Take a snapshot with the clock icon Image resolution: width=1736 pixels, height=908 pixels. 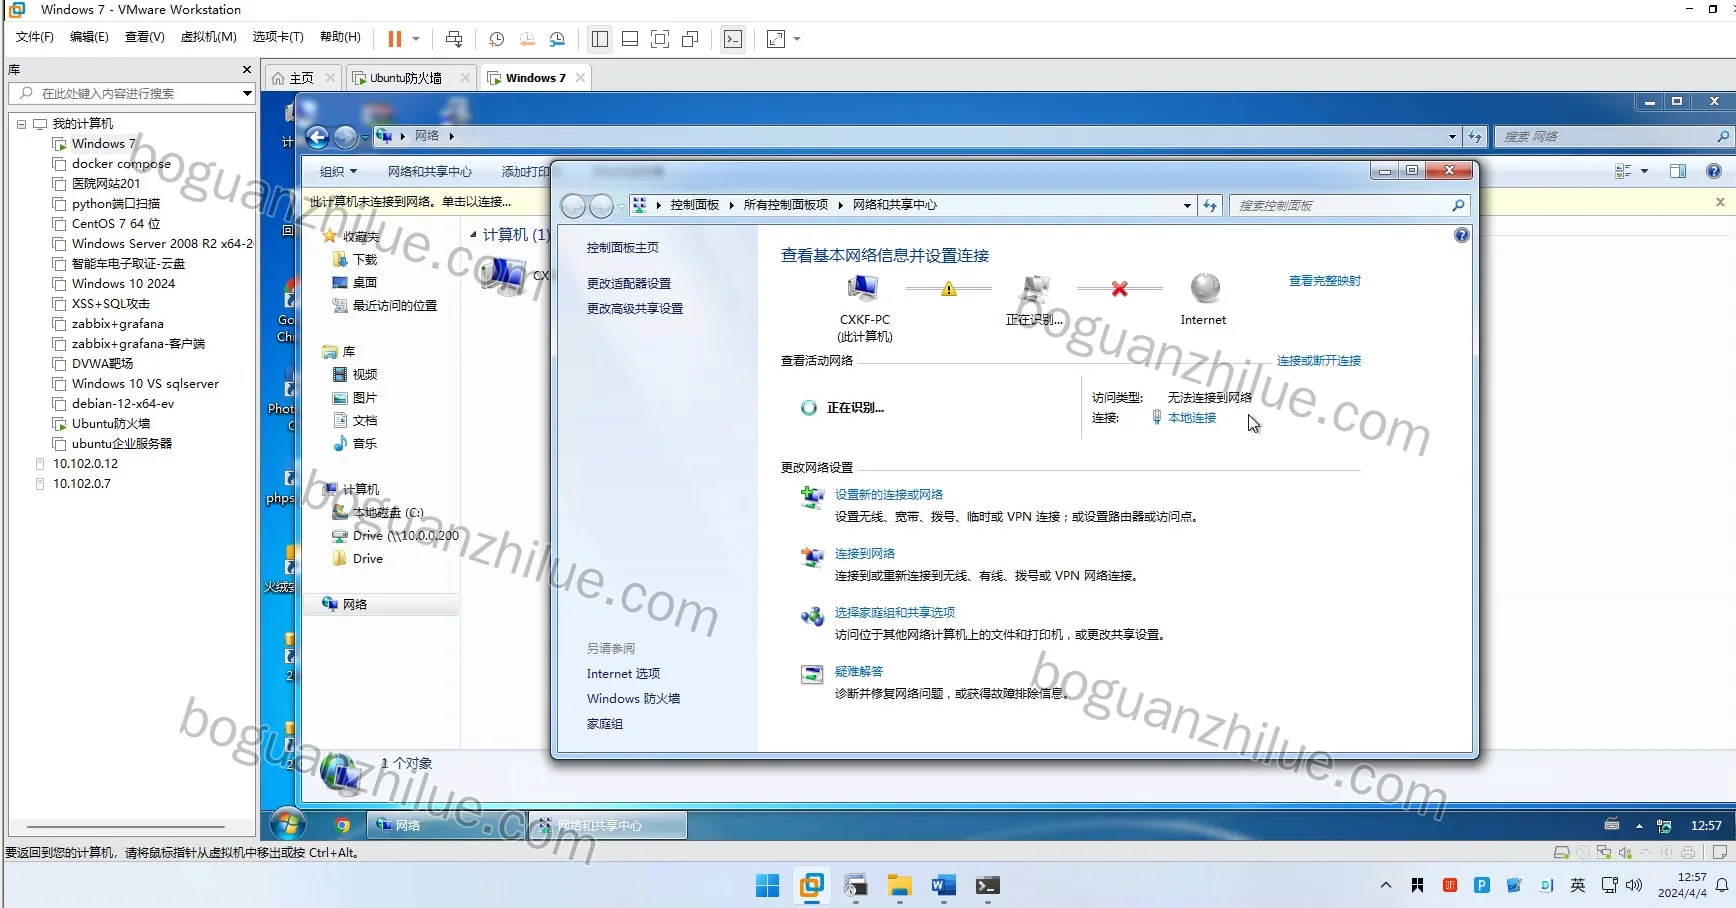496,39
